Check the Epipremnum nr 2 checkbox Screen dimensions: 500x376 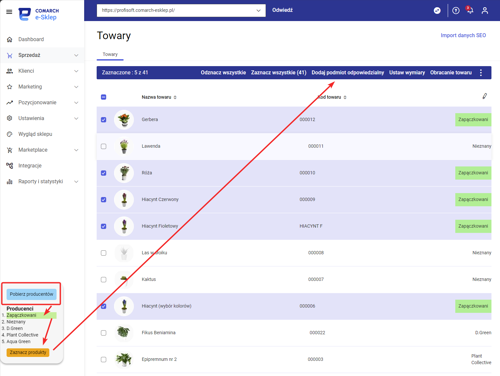(x=104, y=360)
